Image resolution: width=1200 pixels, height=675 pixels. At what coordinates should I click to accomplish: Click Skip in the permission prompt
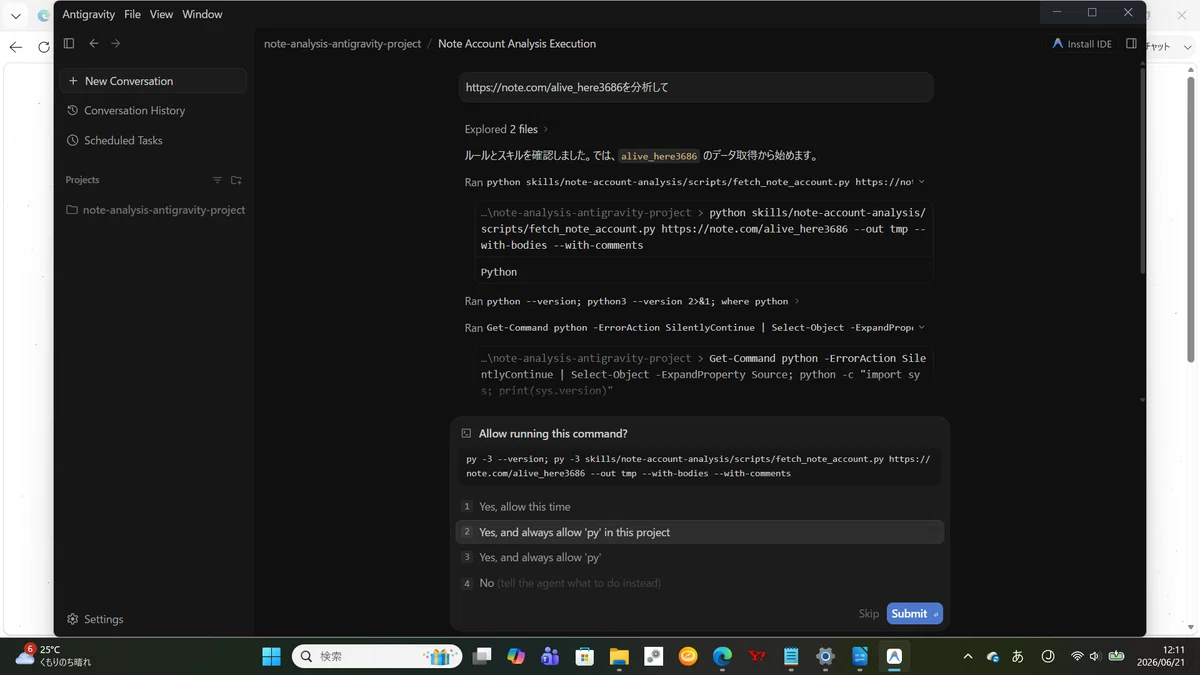pyautogui.click(x=868, y=614)
